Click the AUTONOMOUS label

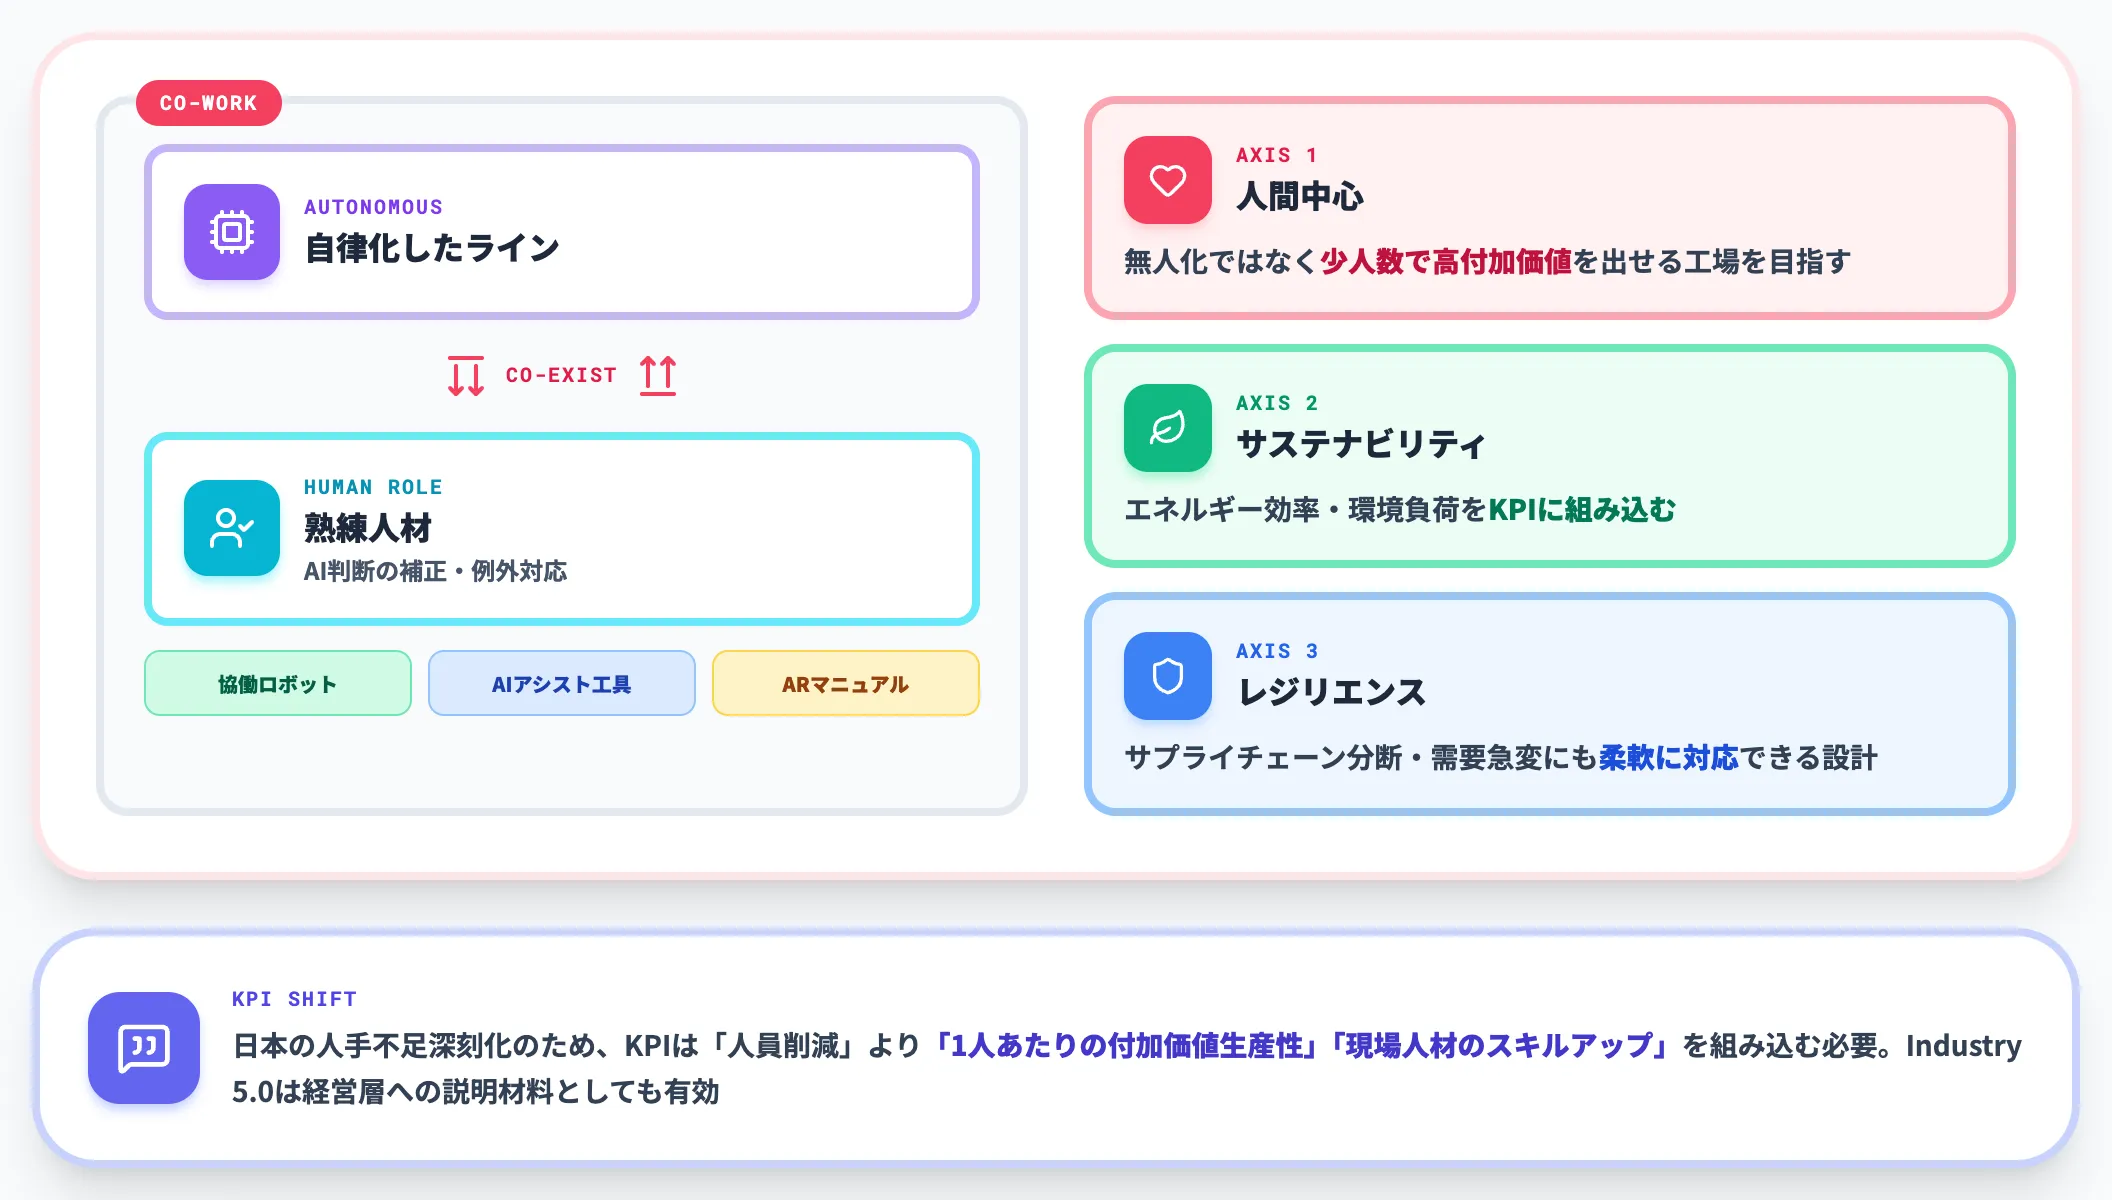click(373, 207)
